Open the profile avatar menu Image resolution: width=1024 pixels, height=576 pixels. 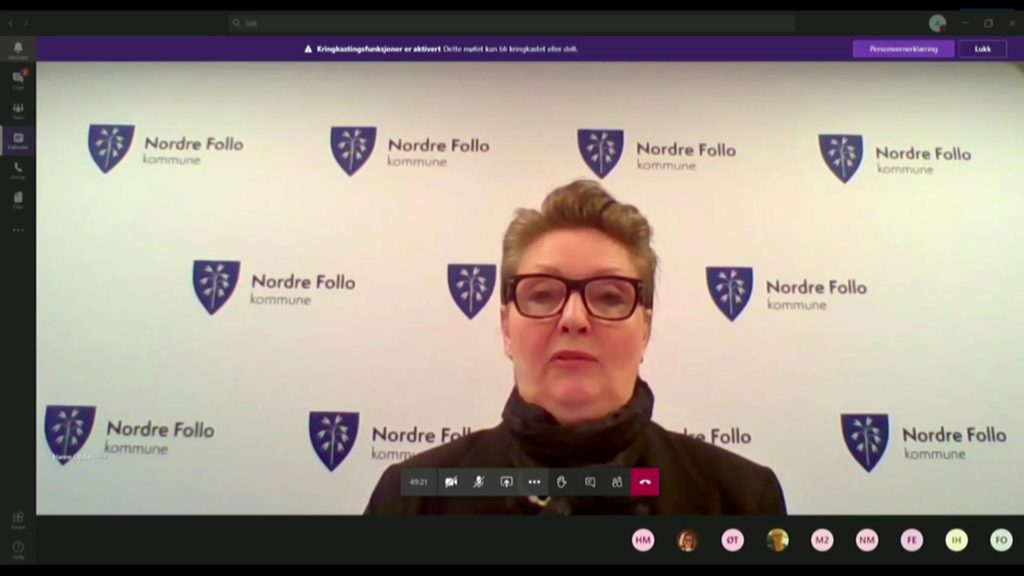[x=937, y=23]
